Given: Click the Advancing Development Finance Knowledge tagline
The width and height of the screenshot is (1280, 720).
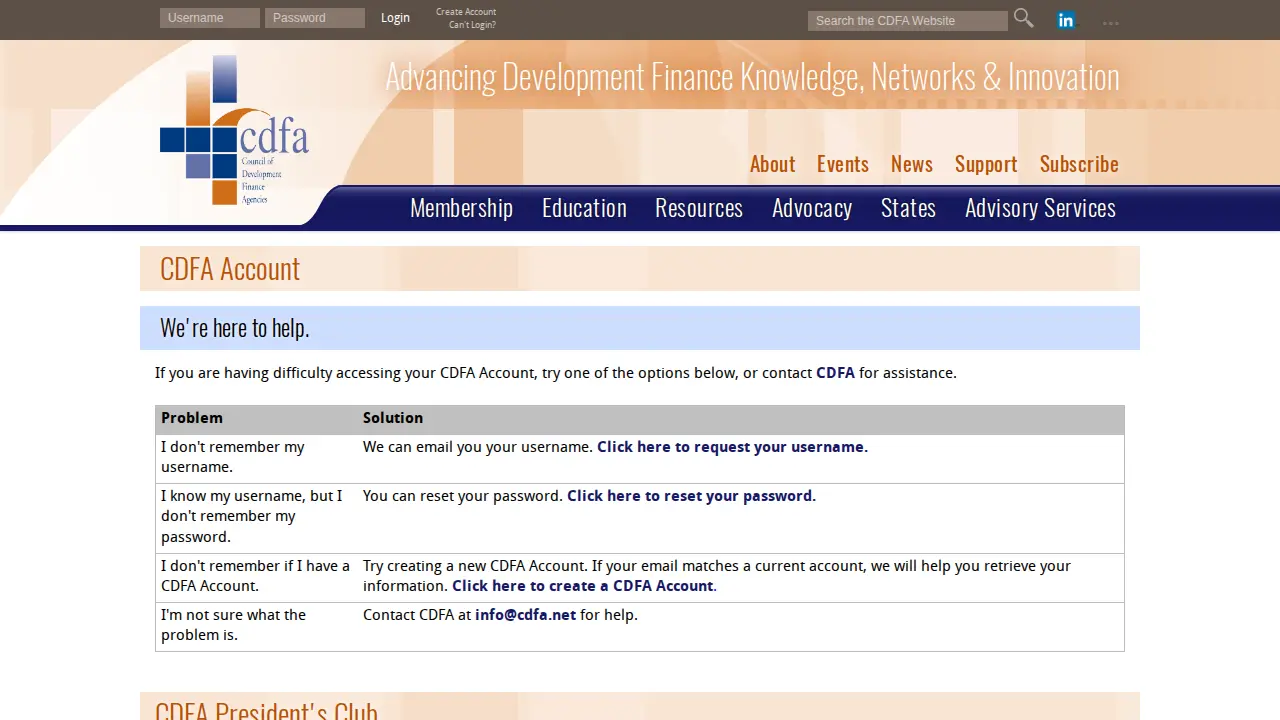Looking at the screenshot, I should tap(752, 77).
